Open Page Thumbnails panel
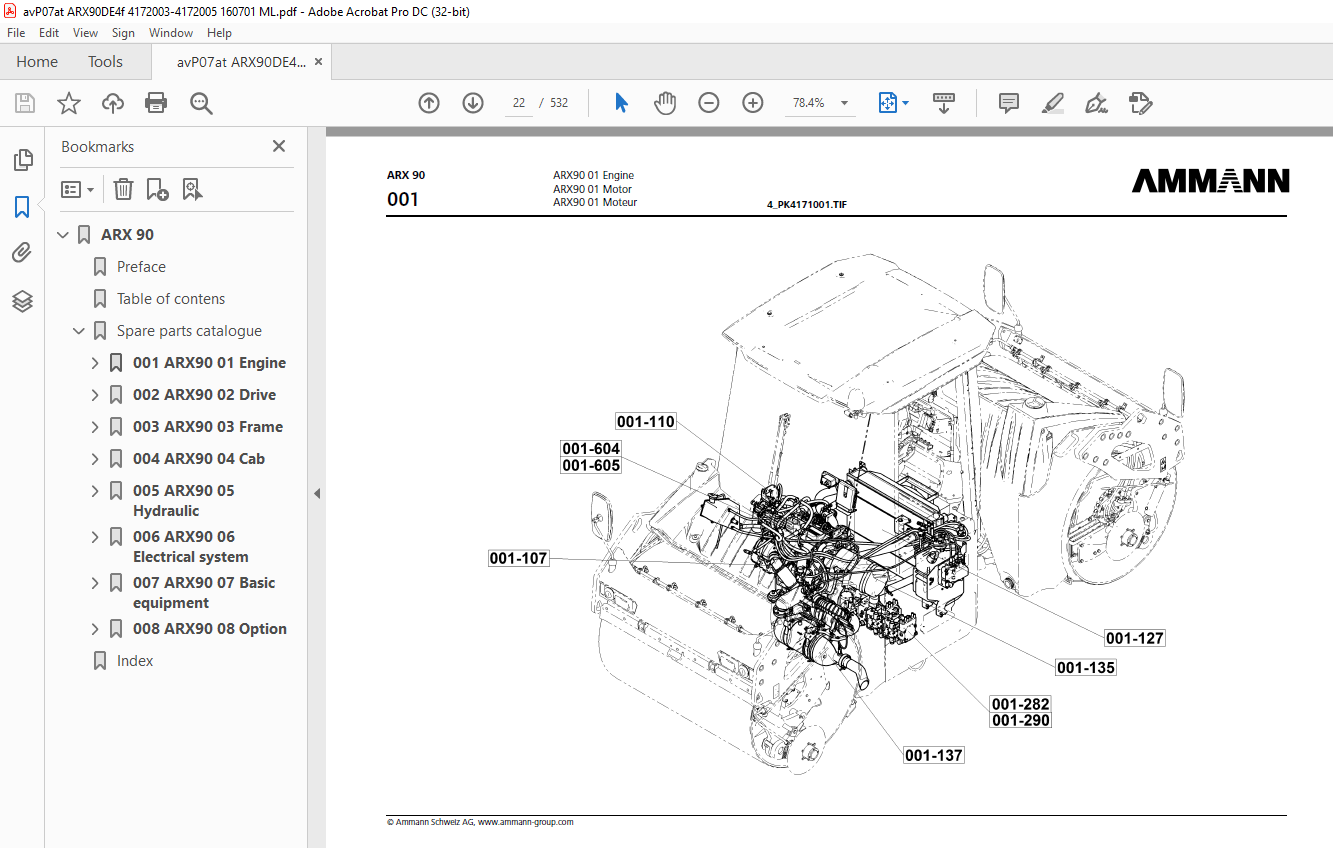Screen dimensions: 1333x848 point(22,160)
